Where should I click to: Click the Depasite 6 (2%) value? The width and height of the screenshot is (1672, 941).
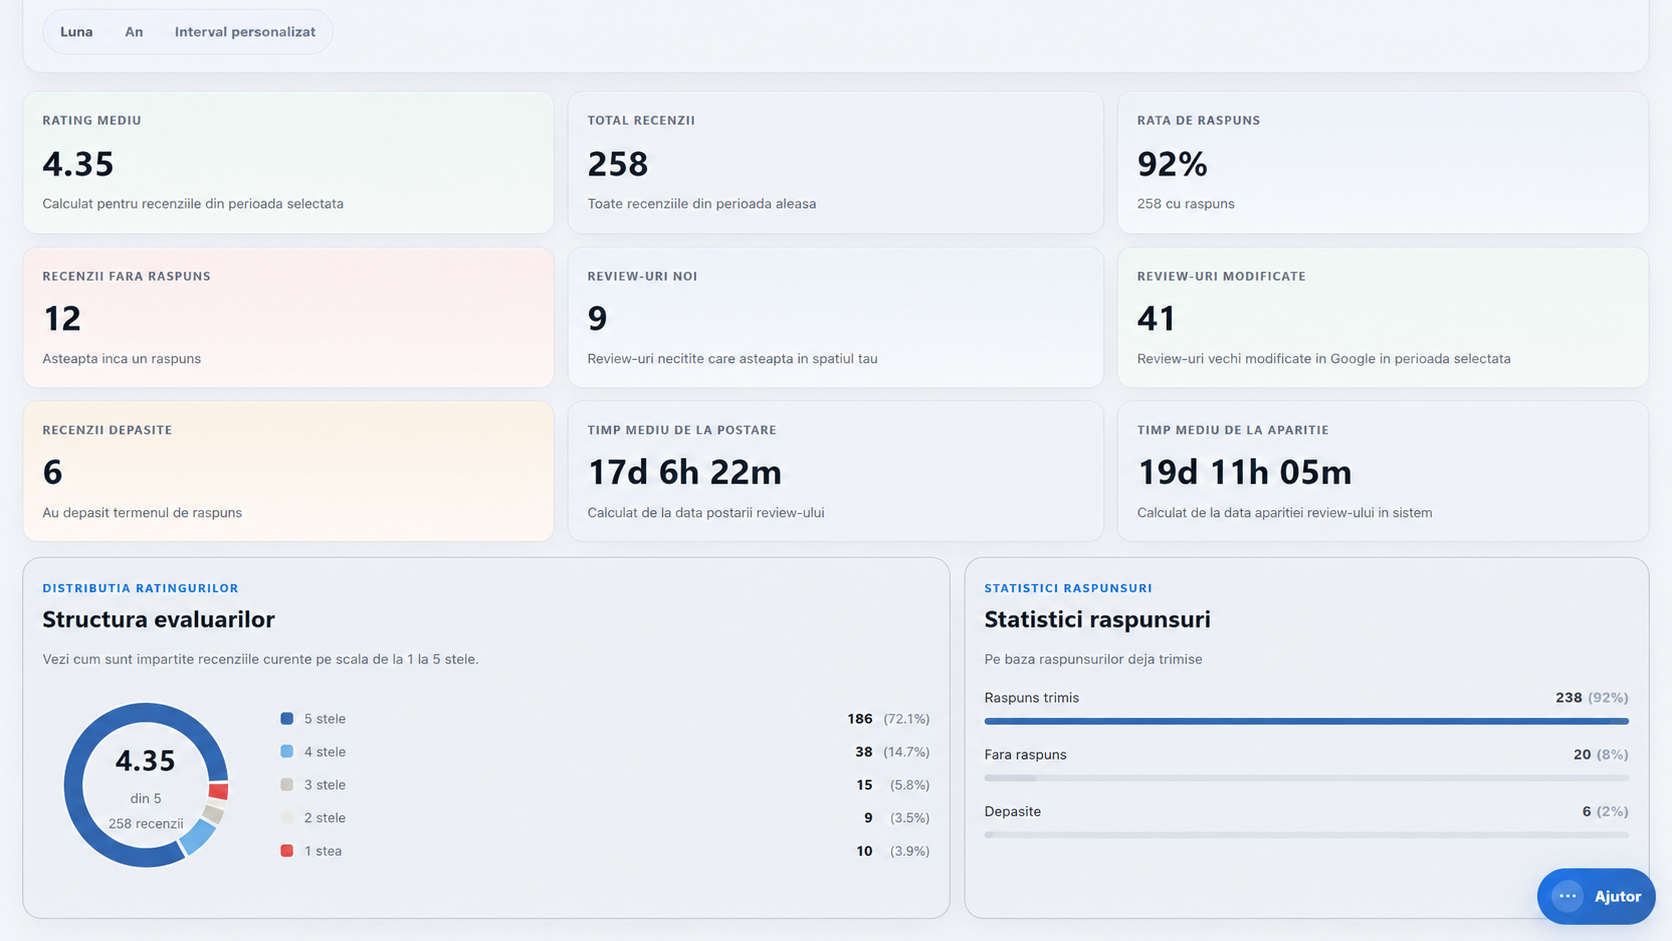[x=1605, y=812]
